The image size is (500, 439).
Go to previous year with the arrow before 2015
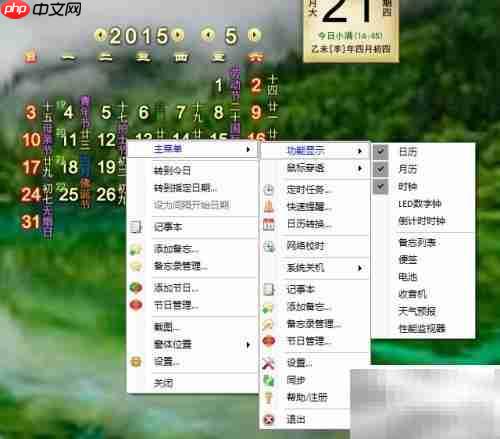(x=100, y=35)
